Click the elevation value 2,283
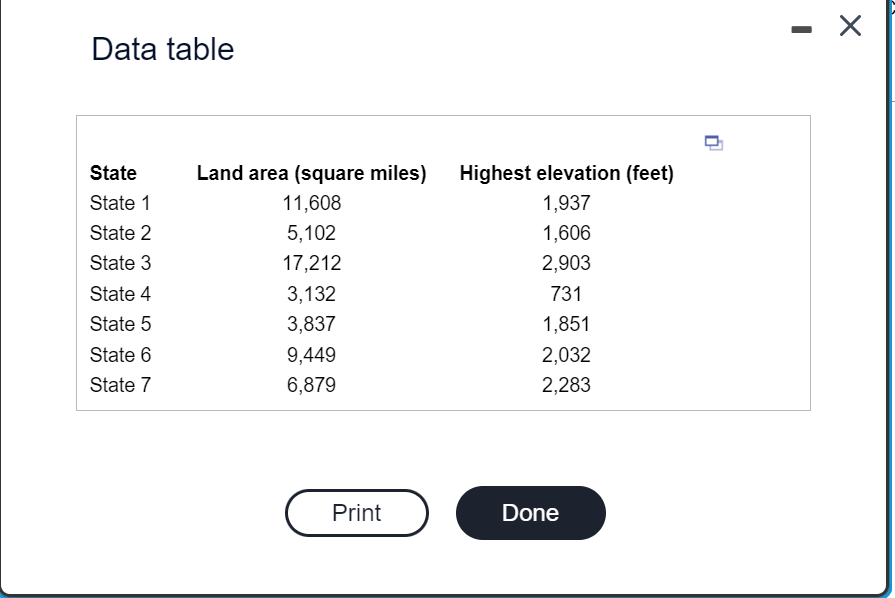Screen dimensions: 895x598 [x=567, y=384]
